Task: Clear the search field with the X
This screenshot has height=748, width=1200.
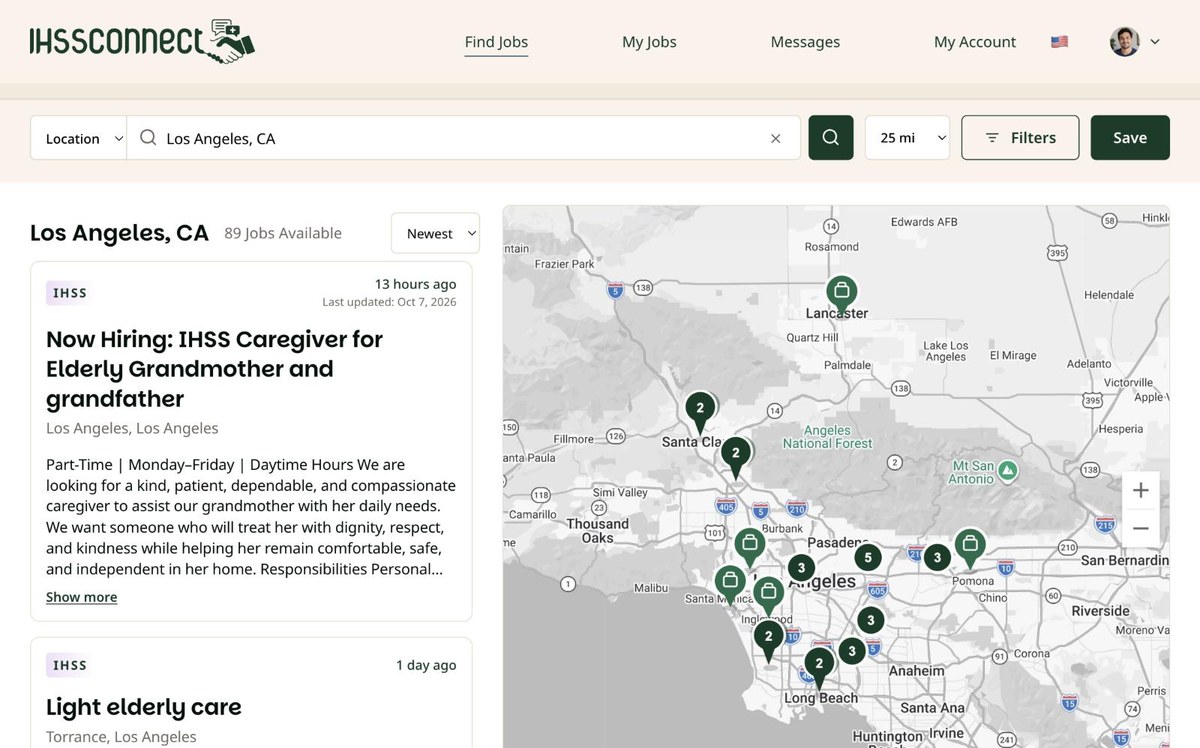Action: 775,138
